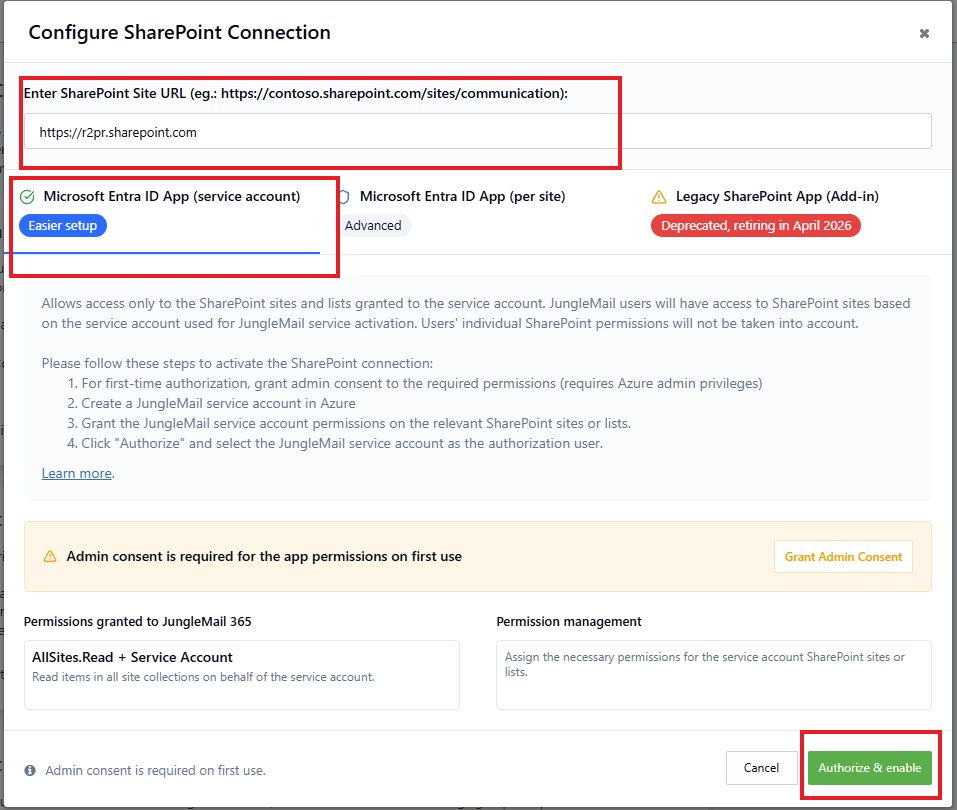Click the warning icon in admin consent banner
The width and height of the screenshot is (957, 810).
pos(50,556)
